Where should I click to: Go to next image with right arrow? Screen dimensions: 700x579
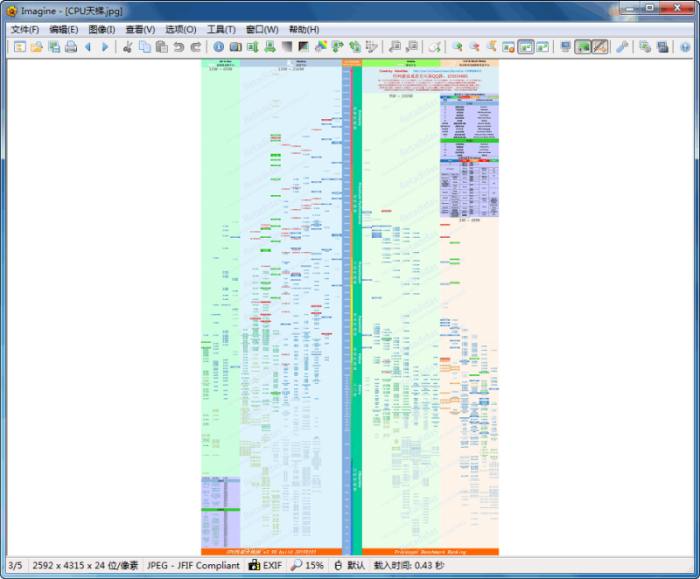105,47
